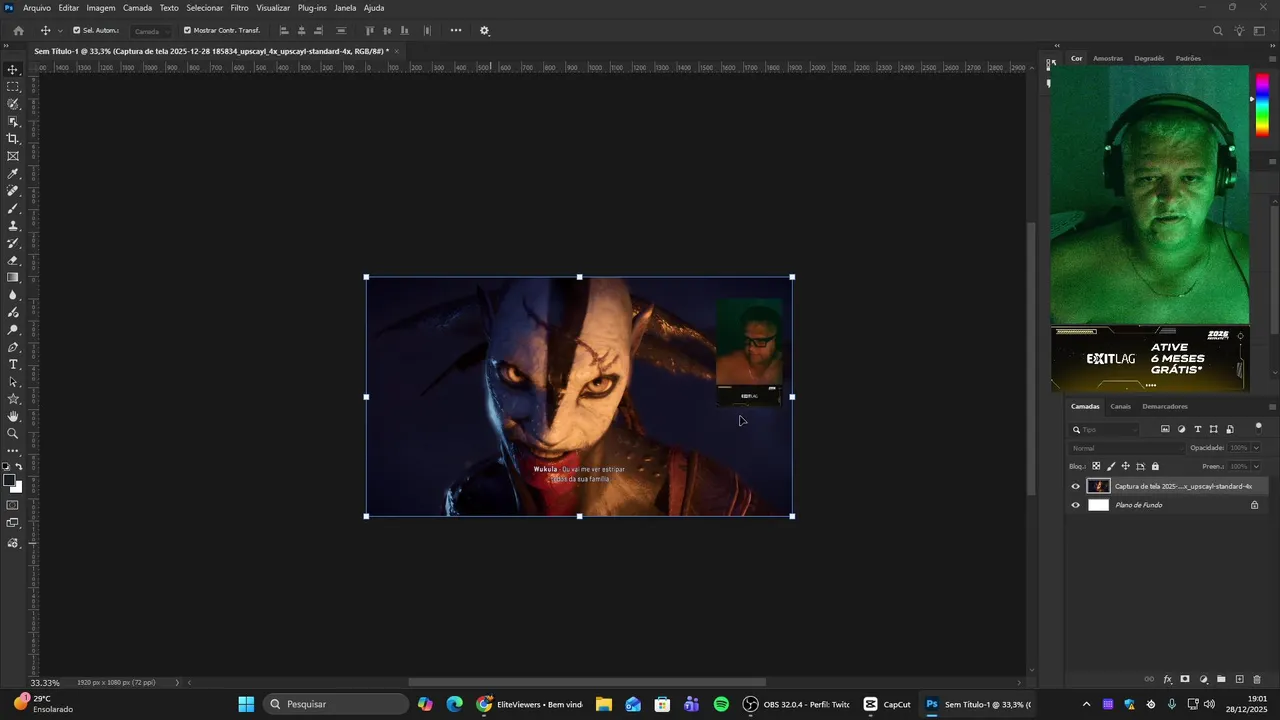Viewport: 1280px width, 720px height.
Task: Select the Zoom tool
Action: 13,433
